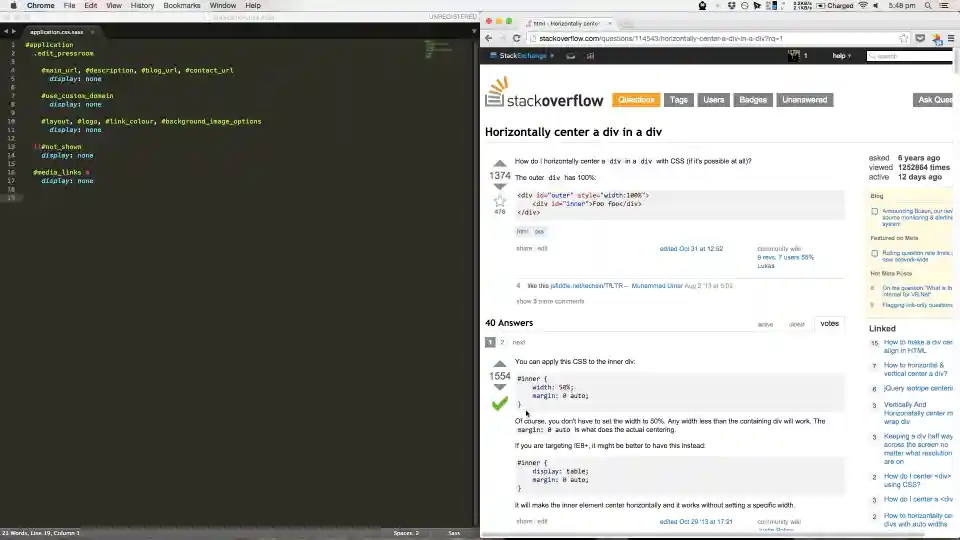960x540 pixels.
Task: Favorite the question using the star
Action: [500, 201]
